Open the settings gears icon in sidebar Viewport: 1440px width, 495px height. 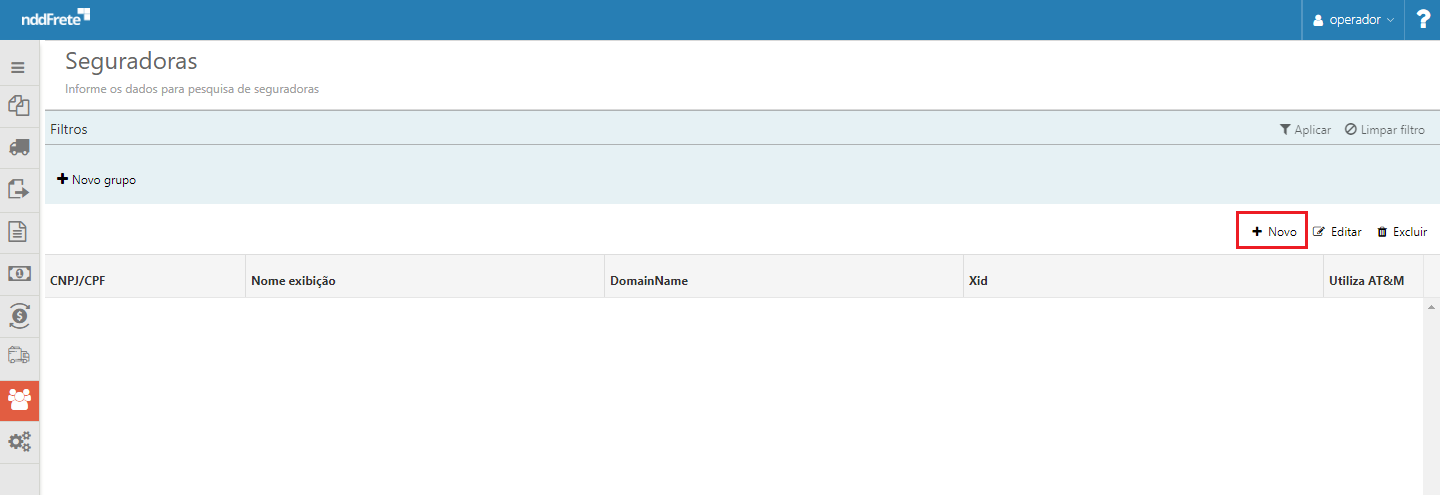pyautogui.click(x=19, y=441)
